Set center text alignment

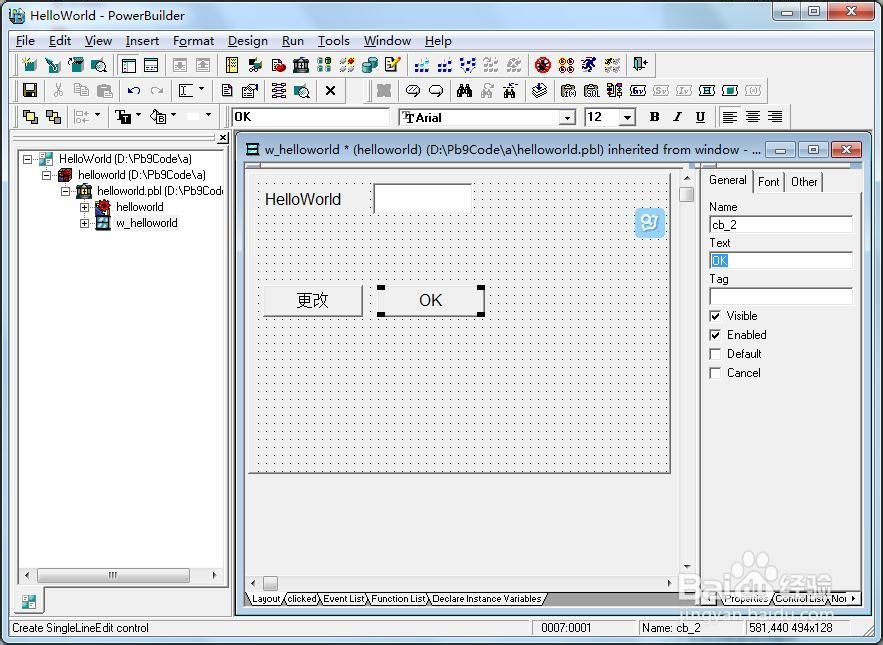753,117
